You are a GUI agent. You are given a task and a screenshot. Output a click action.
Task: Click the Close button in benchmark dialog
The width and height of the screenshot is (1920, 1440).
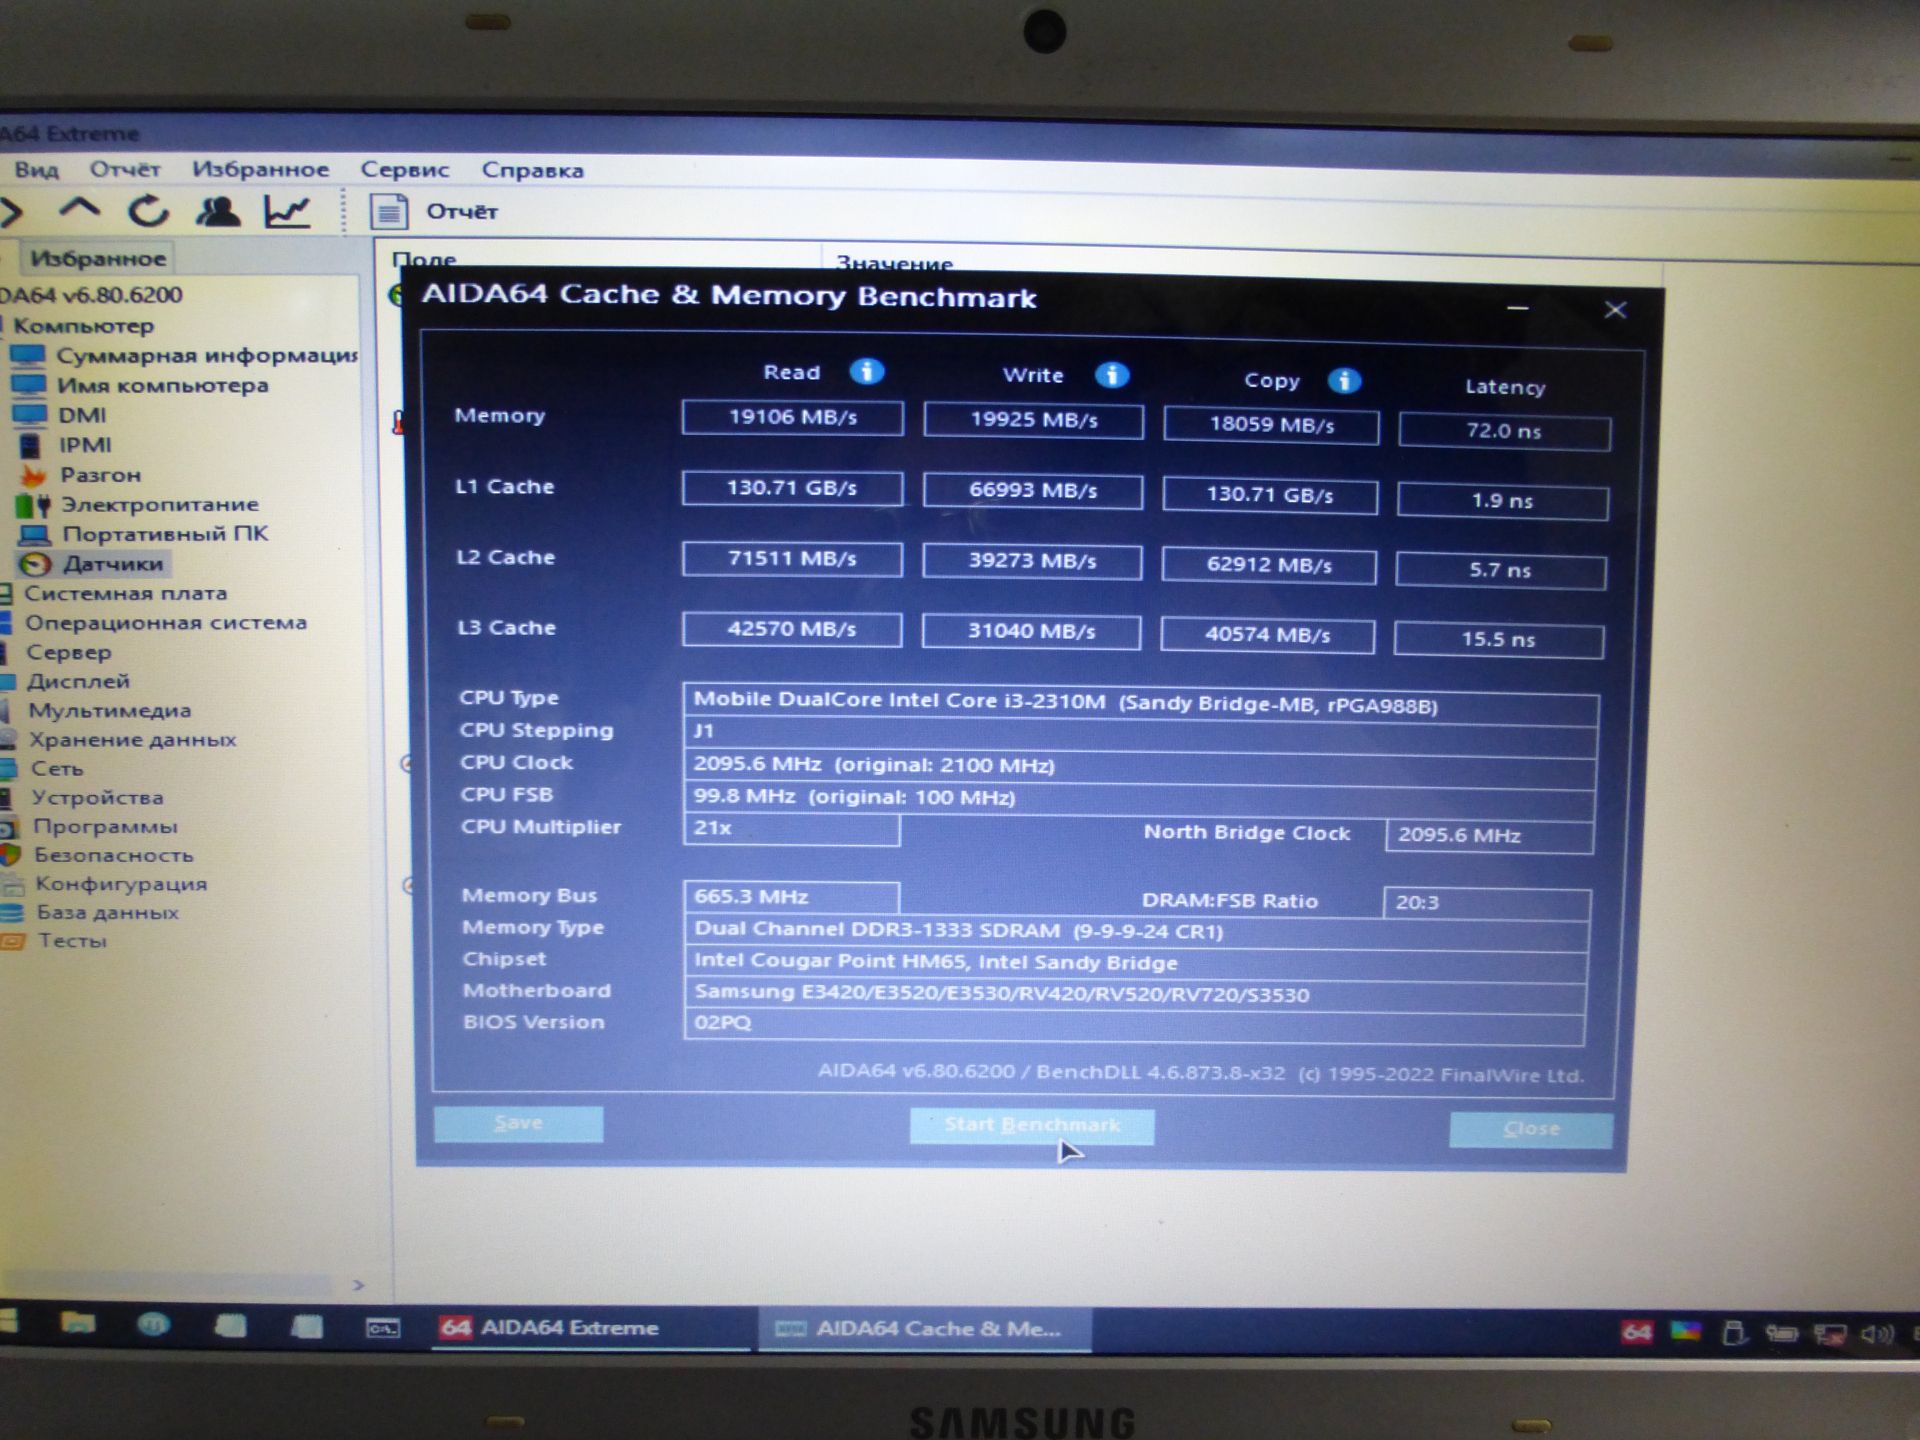[1530, 1129]
